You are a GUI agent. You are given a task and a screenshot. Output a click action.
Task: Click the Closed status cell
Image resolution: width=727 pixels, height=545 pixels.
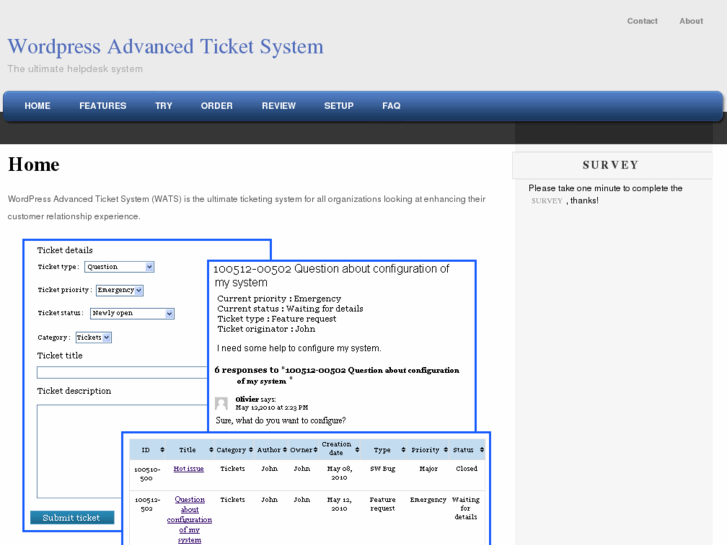tap(466, 469)
